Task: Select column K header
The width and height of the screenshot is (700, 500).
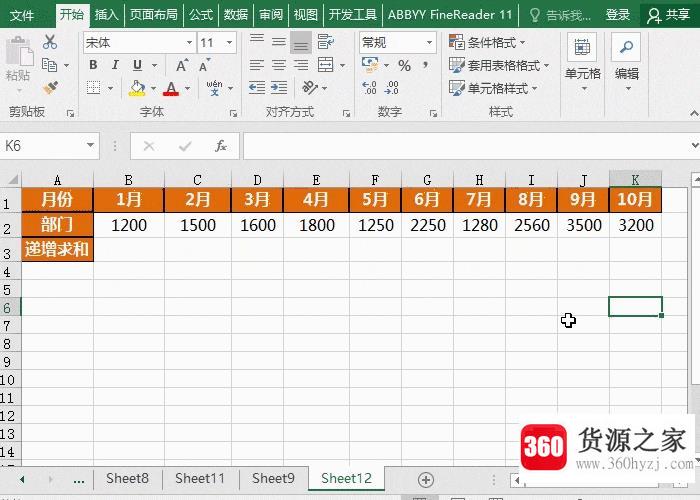Action: tap(635, 179)
